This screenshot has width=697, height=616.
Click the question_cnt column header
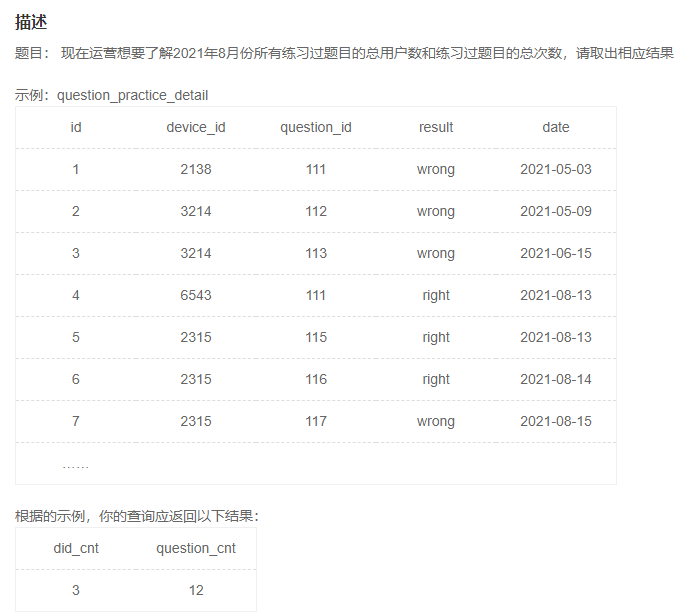[196, 548]
